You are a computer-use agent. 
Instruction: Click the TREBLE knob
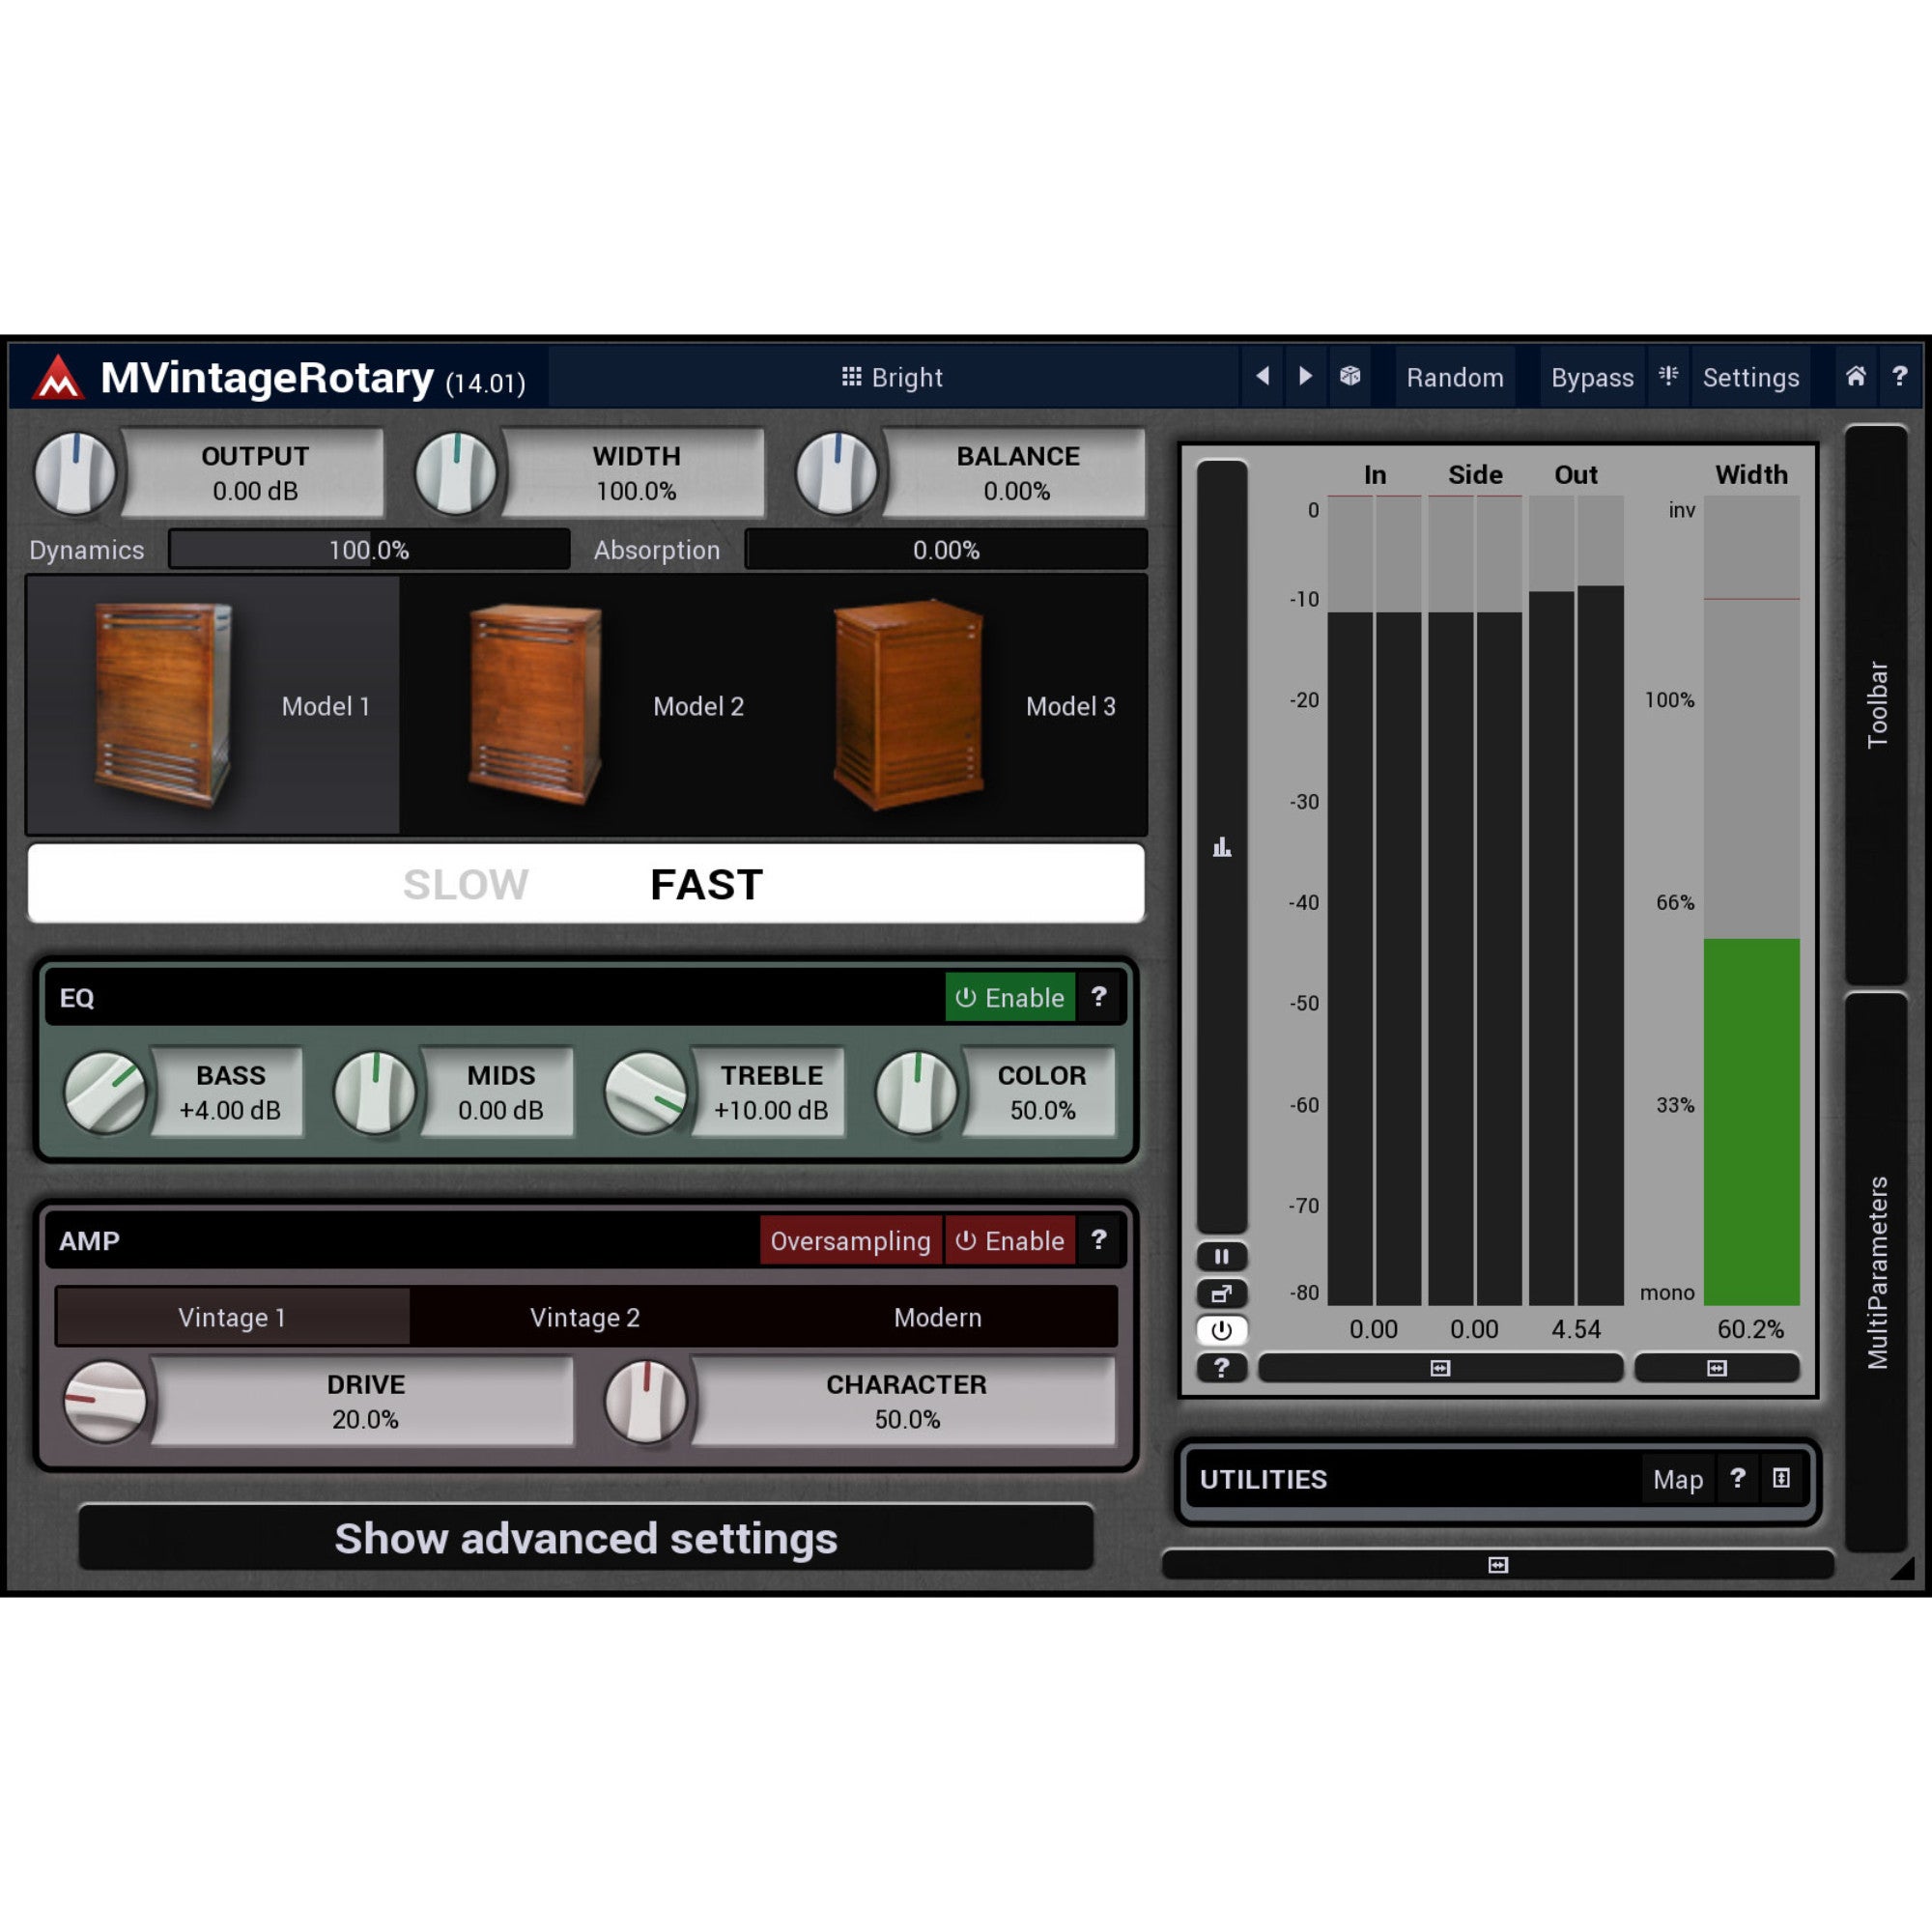(646, 1093)
